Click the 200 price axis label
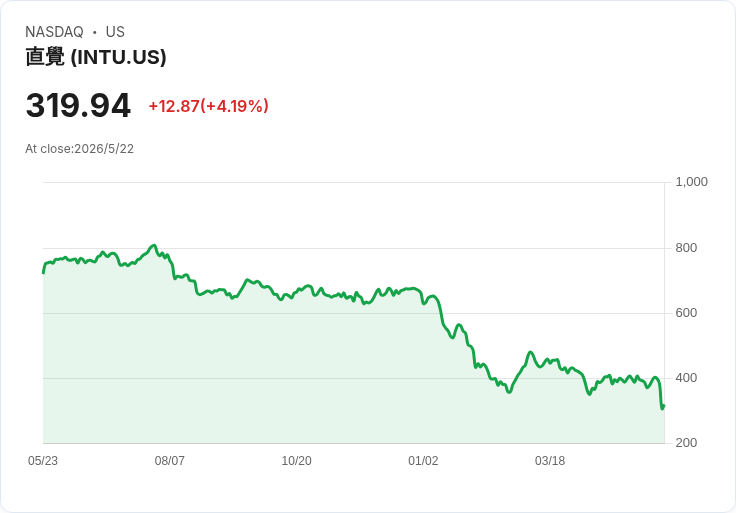This screenshot has height=513, width=736. pyautogui.click(x=686, y=443)
